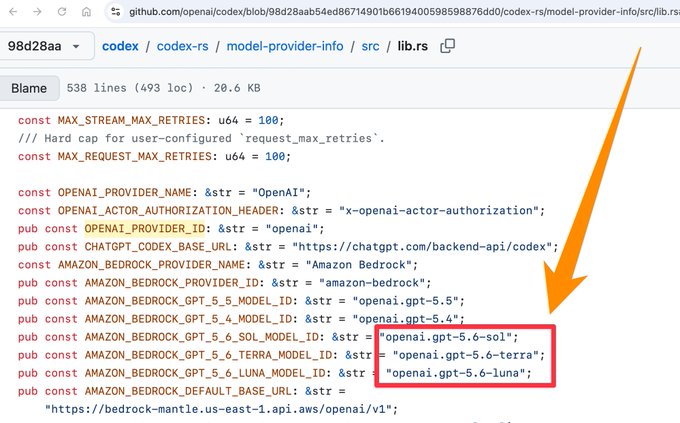Copy file path with the copy icon
Screen dimensions: 680x423
pos(448,46)
